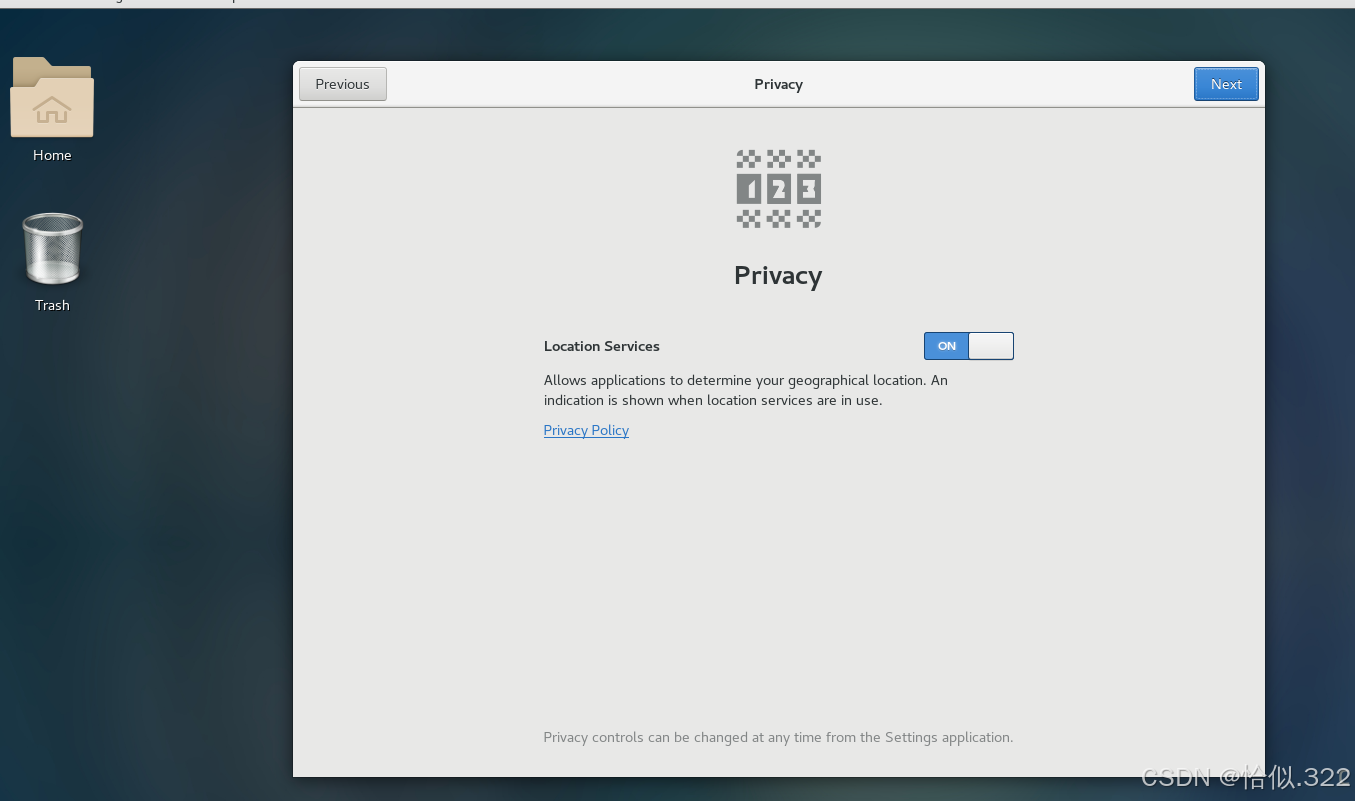Open the Privacy Policy link
The width and height of the screenshot is (1355, 801).
point(586,430)
